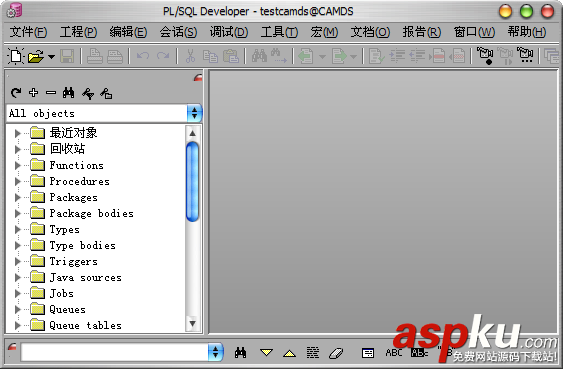Open the 宏(M) menu

pos(324,32)
